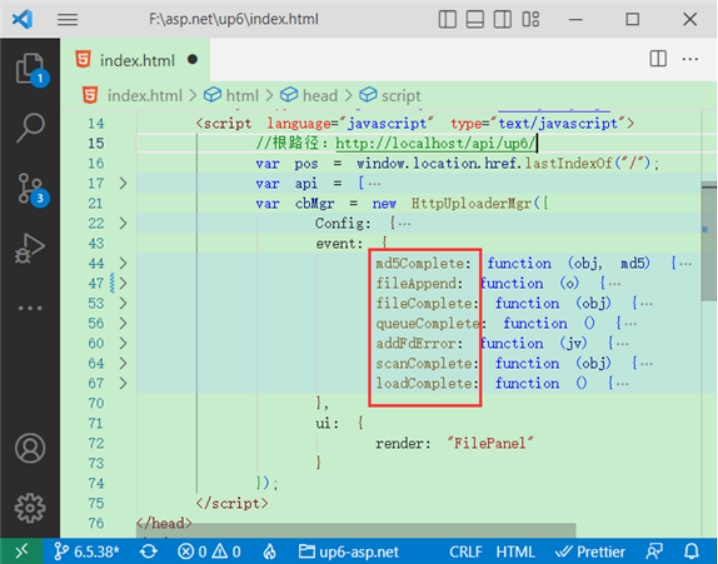Toggle the bottom panel layout button
This screenshot has width=718, height=564.
point(475,20)
